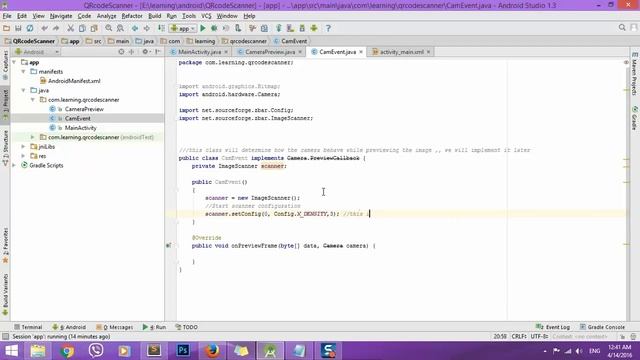This screenshot has height=360, width=640.
Task: Expand the jniLibs folder
Action: (x=24, y=147)
